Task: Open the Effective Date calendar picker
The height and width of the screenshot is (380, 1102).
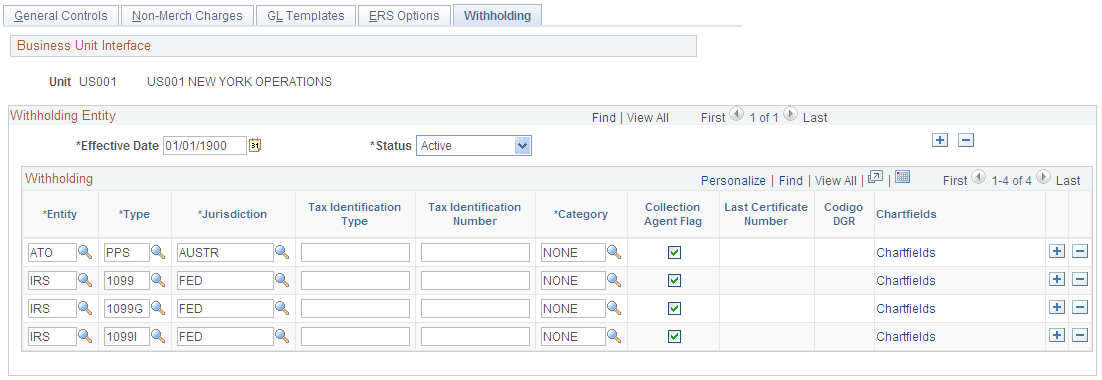Action: (255, 145)
